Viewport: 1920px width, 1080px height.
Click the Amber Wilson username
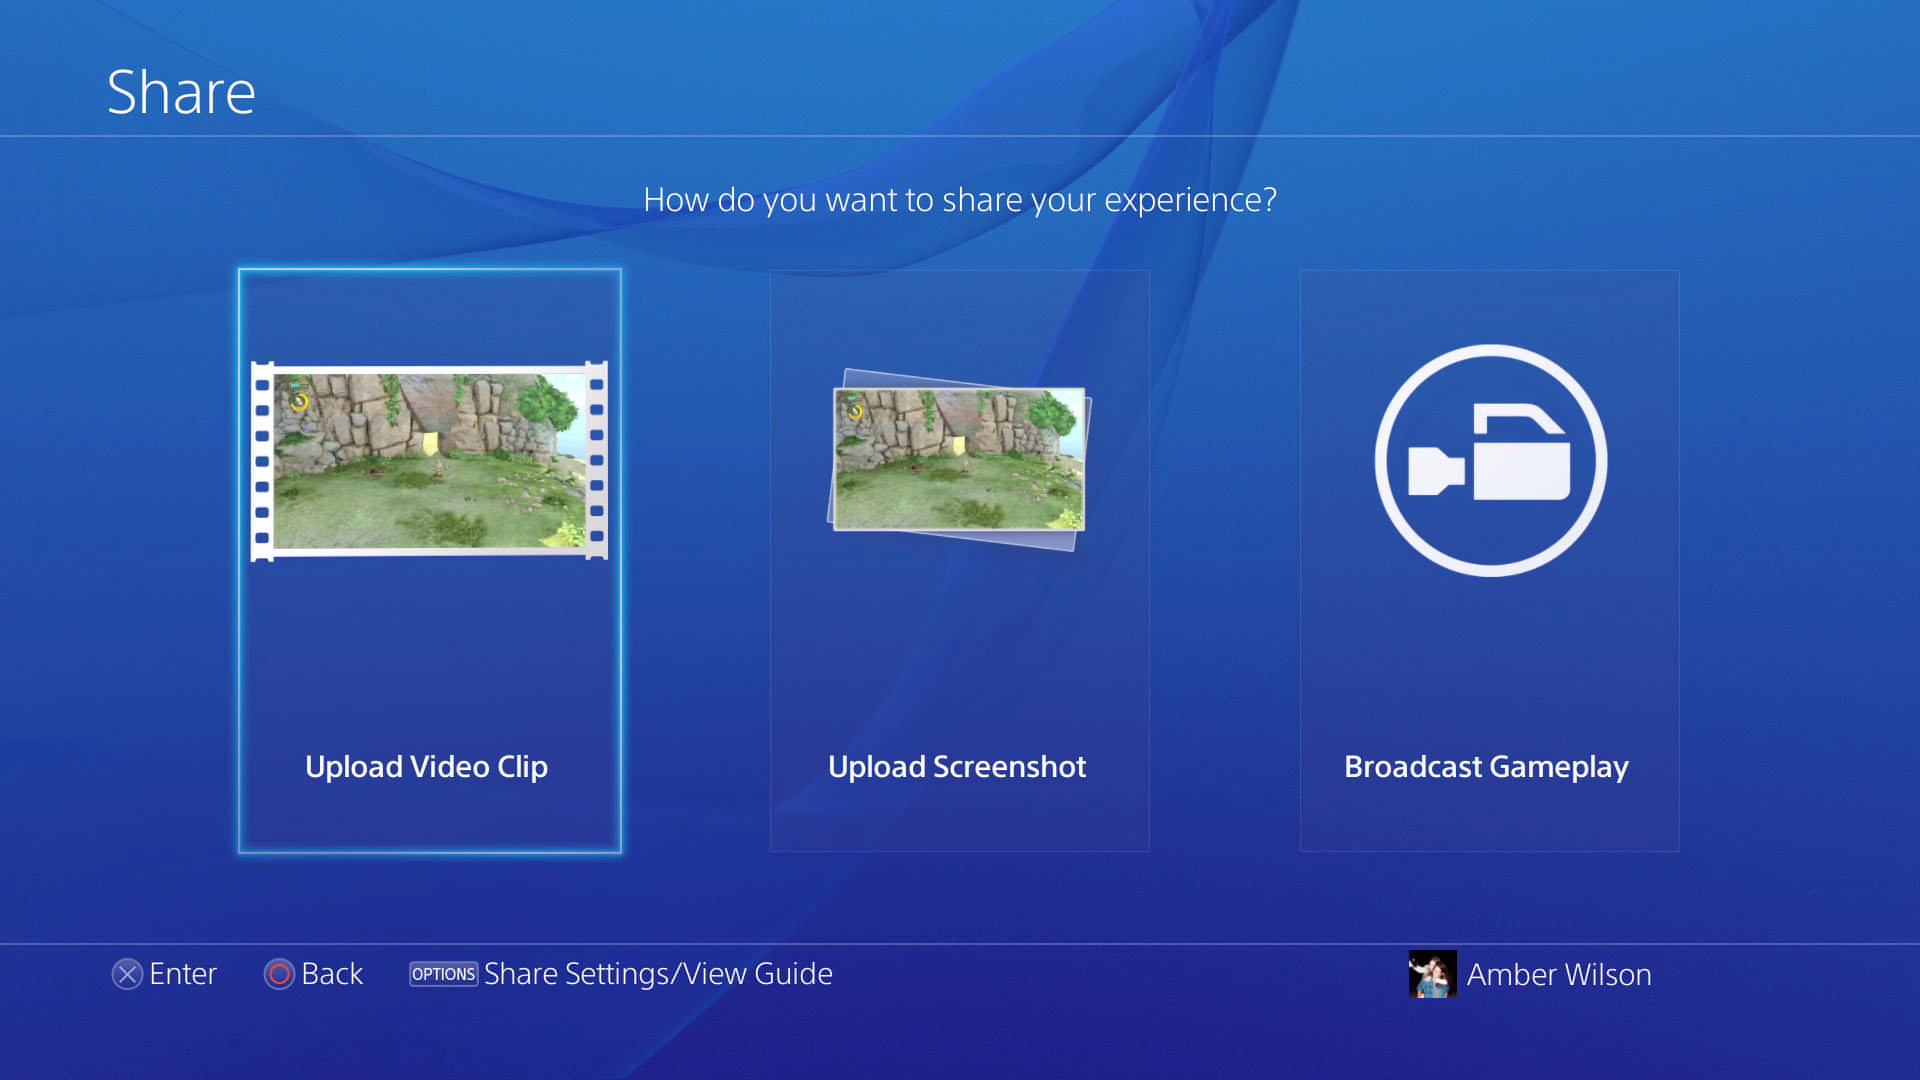click(x=1558, y=975)
